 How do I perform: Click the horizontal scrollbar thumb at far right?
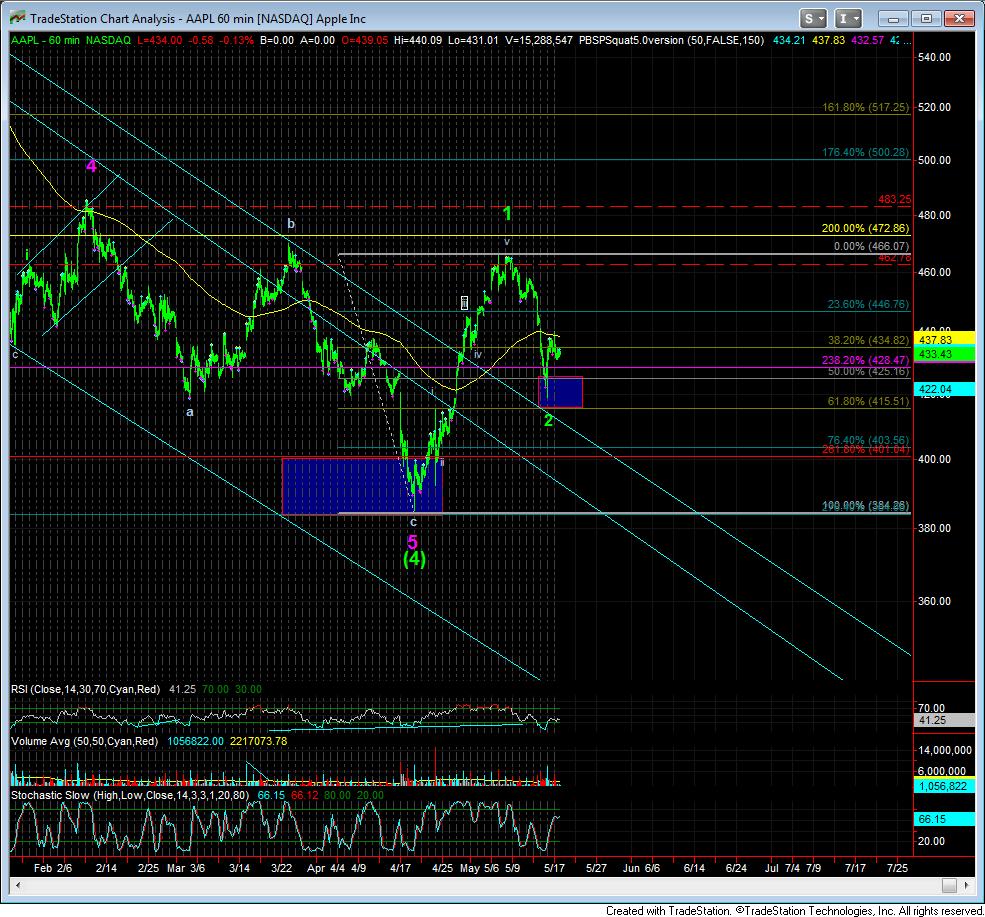949,886
